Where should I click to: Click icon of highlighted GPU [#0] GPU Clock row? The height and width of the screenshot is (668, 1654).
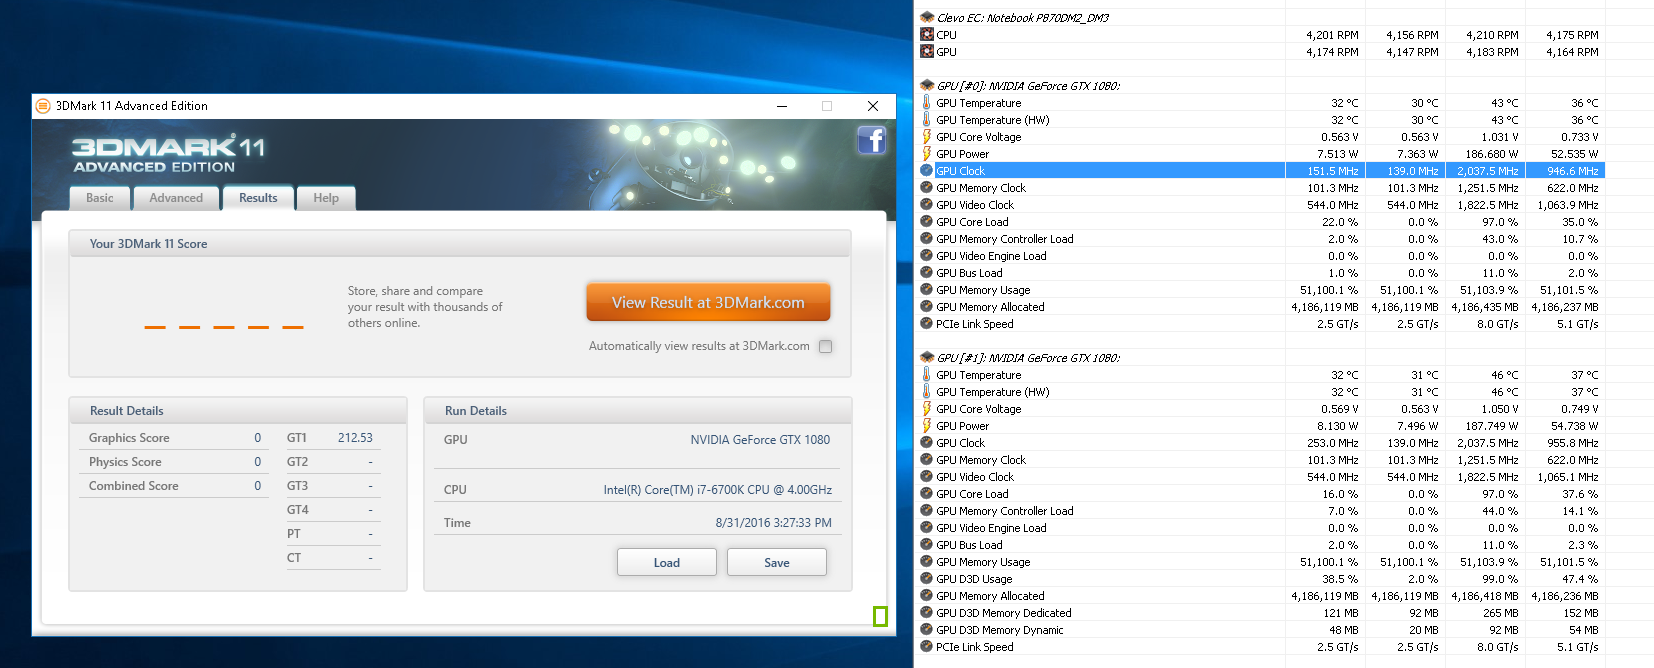click(927, 171)
